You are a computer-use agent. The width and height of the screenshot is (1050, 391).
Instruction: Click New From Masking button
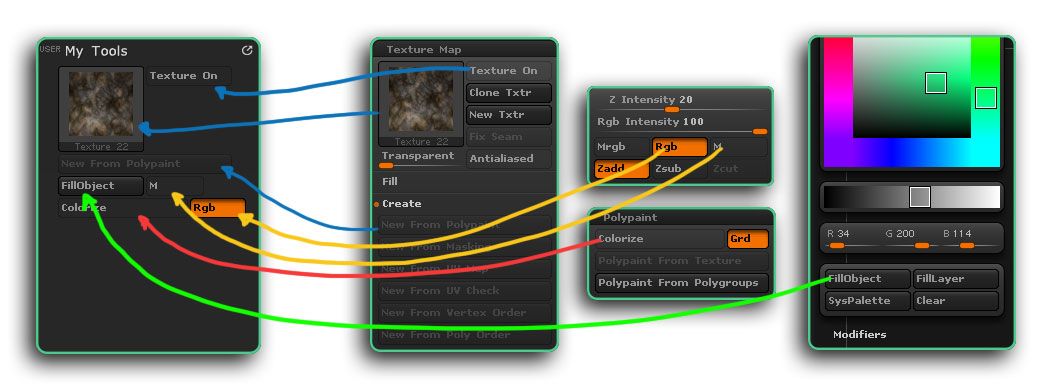click(465, 247)
